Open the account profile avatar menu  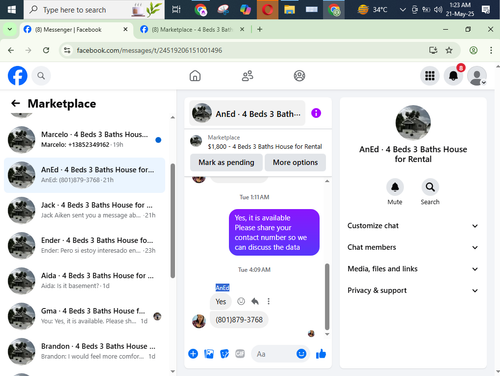477,76
